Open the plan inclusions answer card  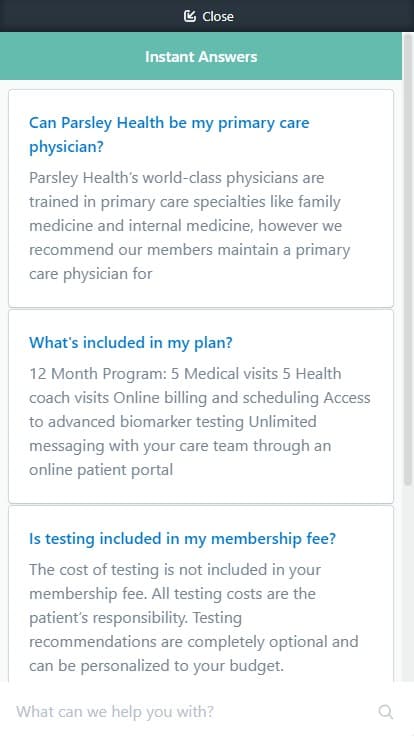click(201, 406)
